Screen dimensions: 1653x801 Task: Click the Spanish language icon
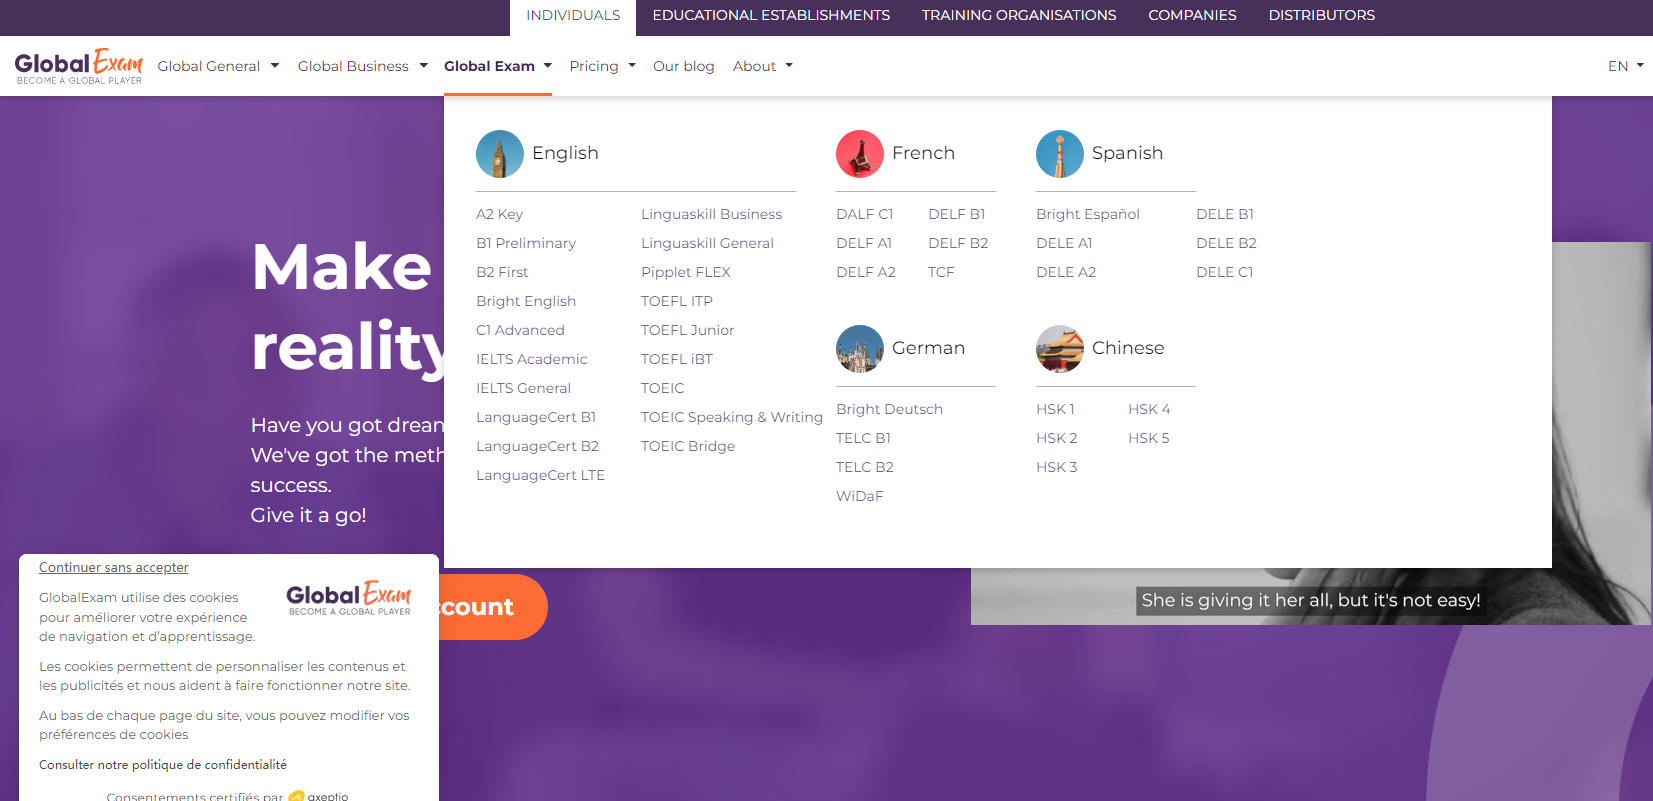click(x=1059, y=154)
